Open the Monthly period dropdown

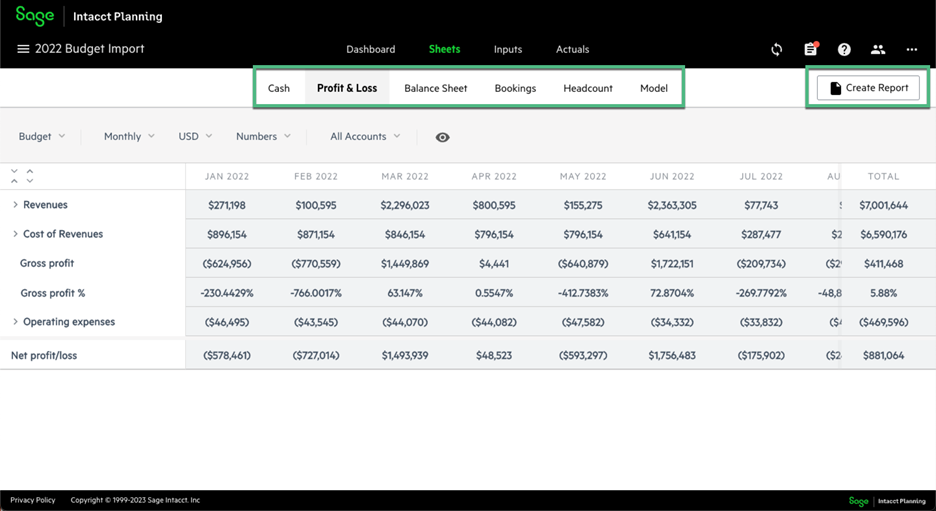129,136
